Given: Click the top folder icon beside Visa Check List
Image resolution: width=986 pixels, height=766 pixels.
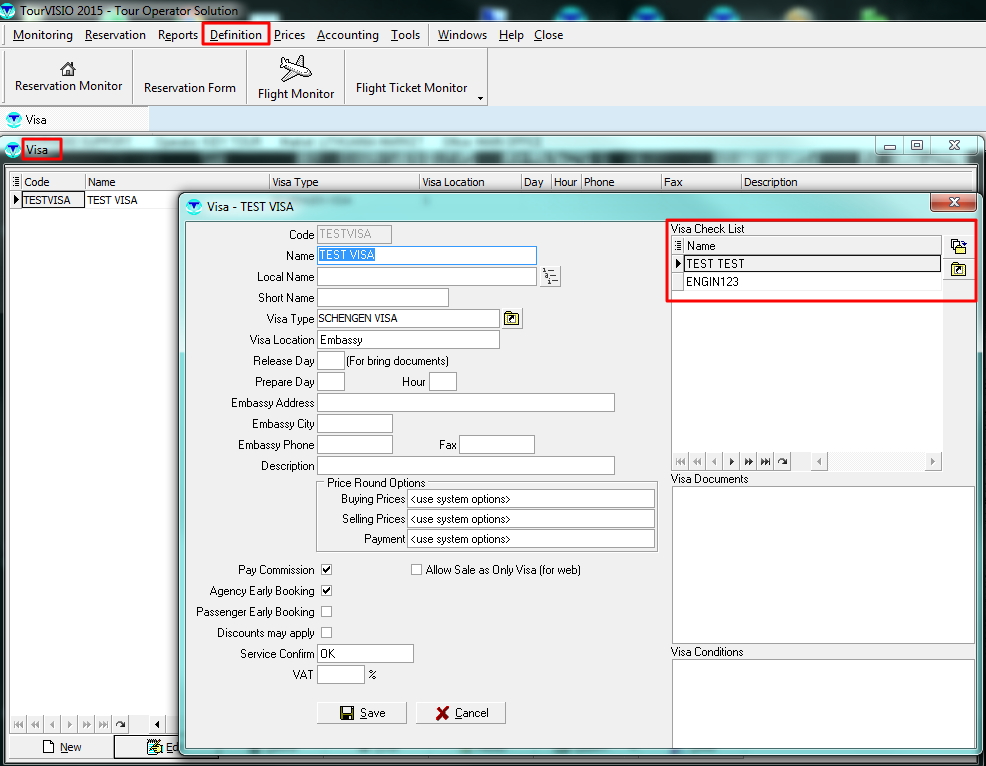Looking at the screenshot, I should click(x=958, y=246).
